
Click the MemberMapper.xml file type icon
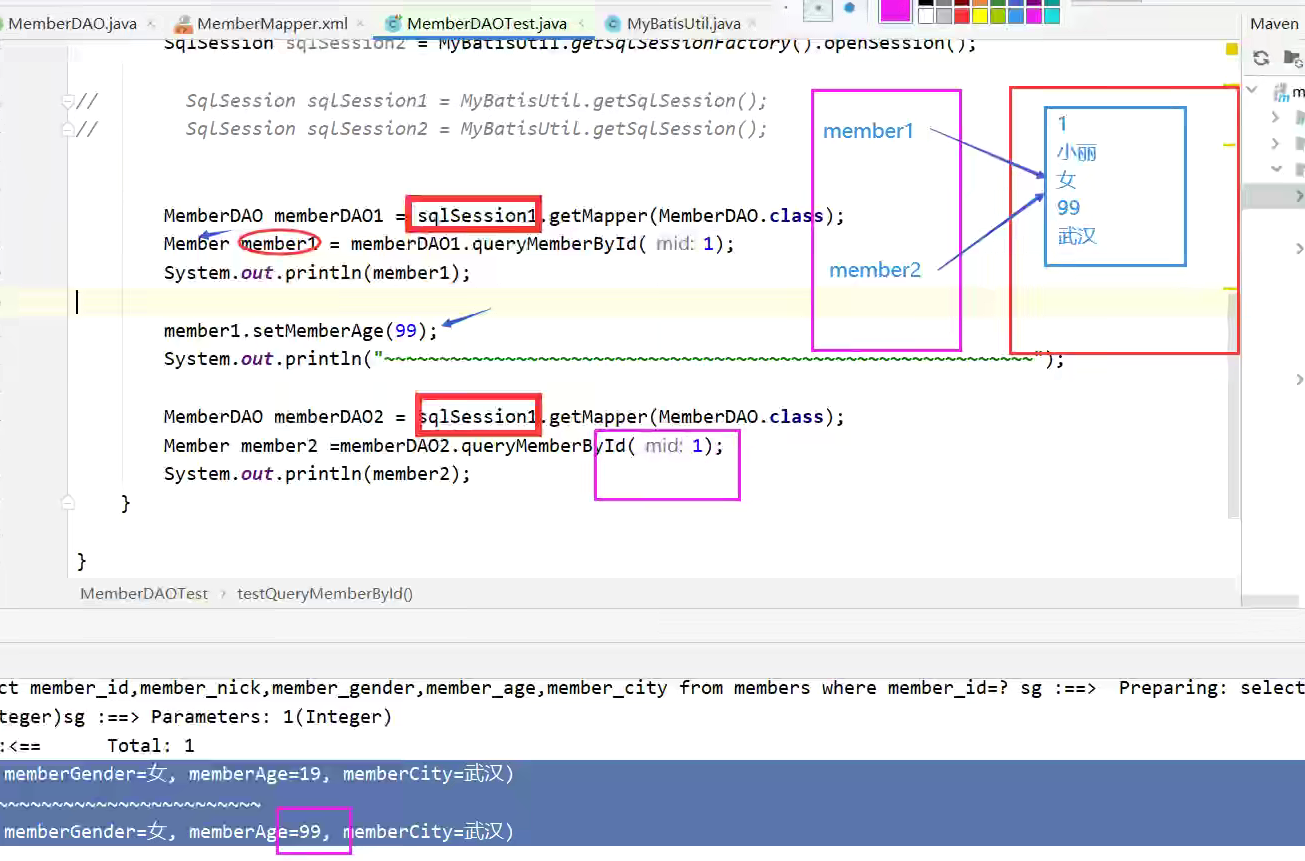pyautogui.click(x=182, y=23)
